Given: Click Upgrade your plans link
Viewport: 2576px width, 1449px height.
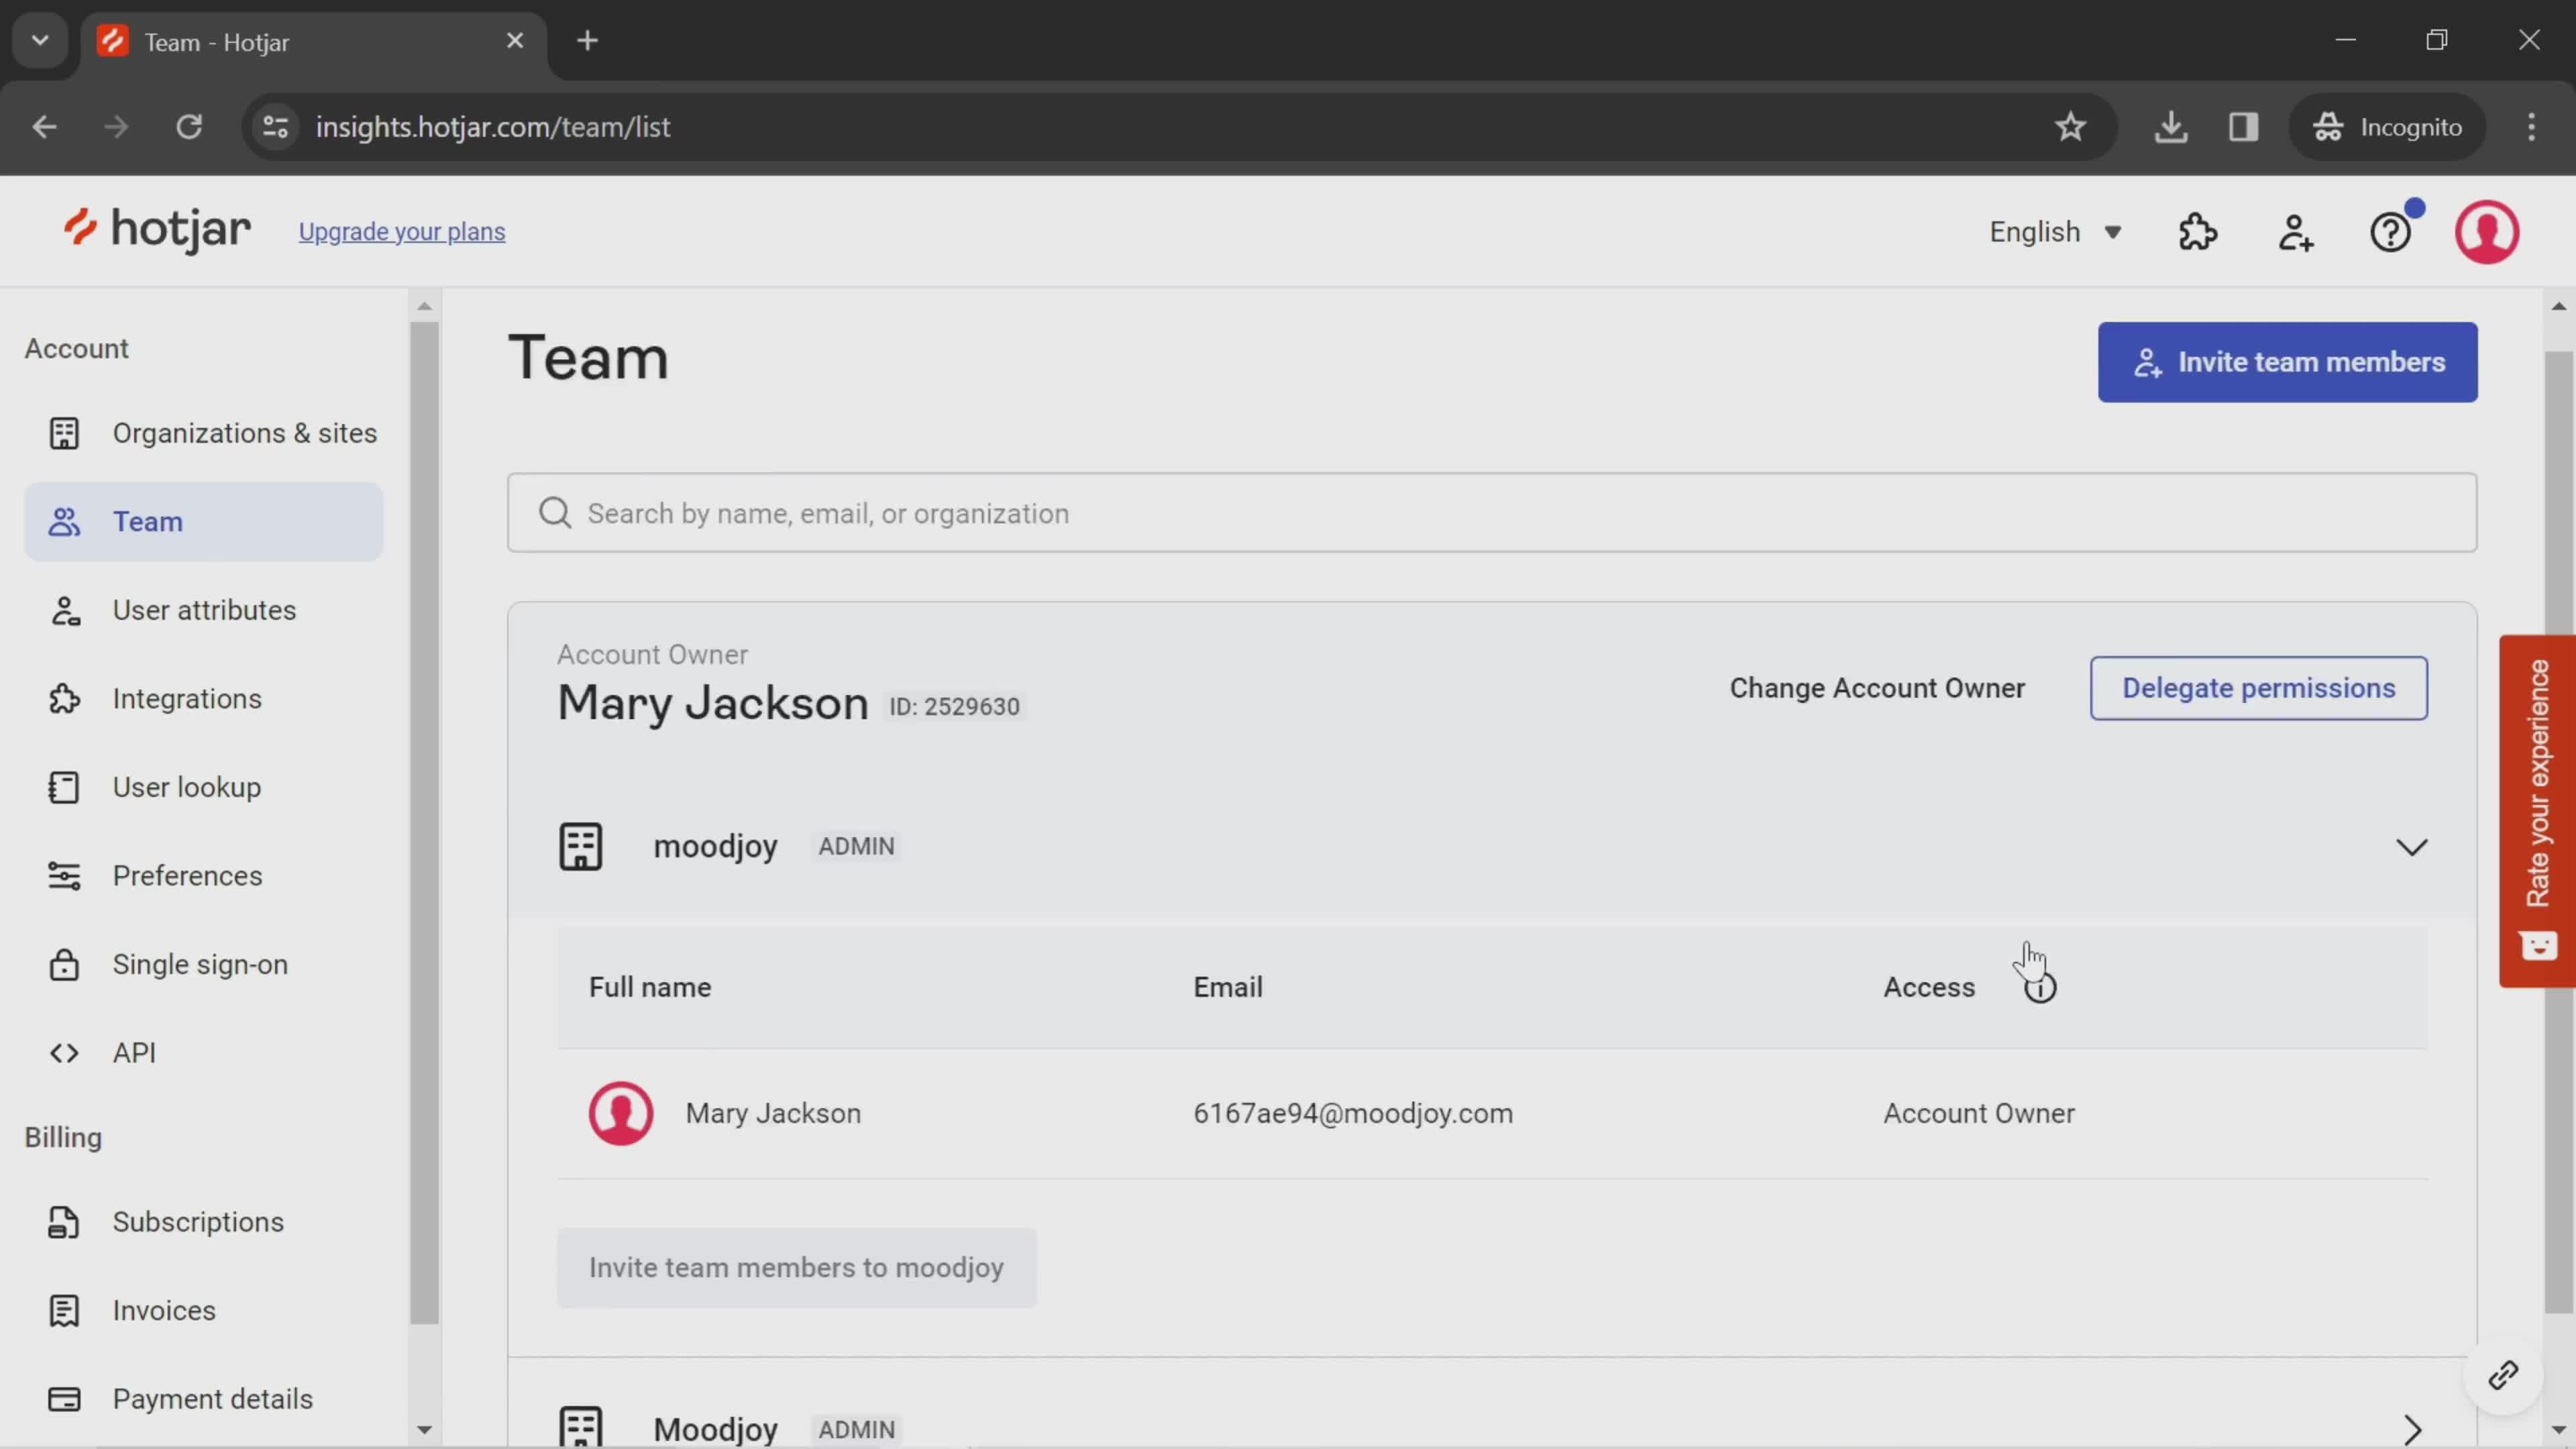Looking at the screenshot, I should point(402,232).
